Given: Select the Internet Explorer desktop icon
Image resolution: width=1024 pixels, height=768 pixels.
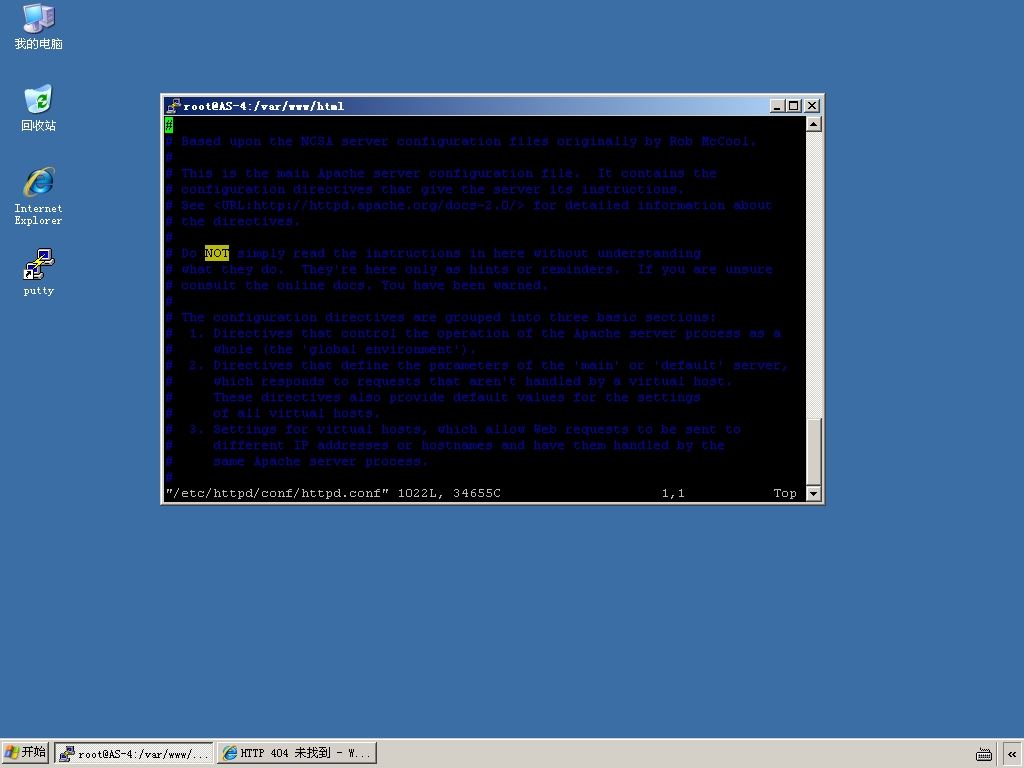Looking at the screenshot, I should [x=39, y=196].
